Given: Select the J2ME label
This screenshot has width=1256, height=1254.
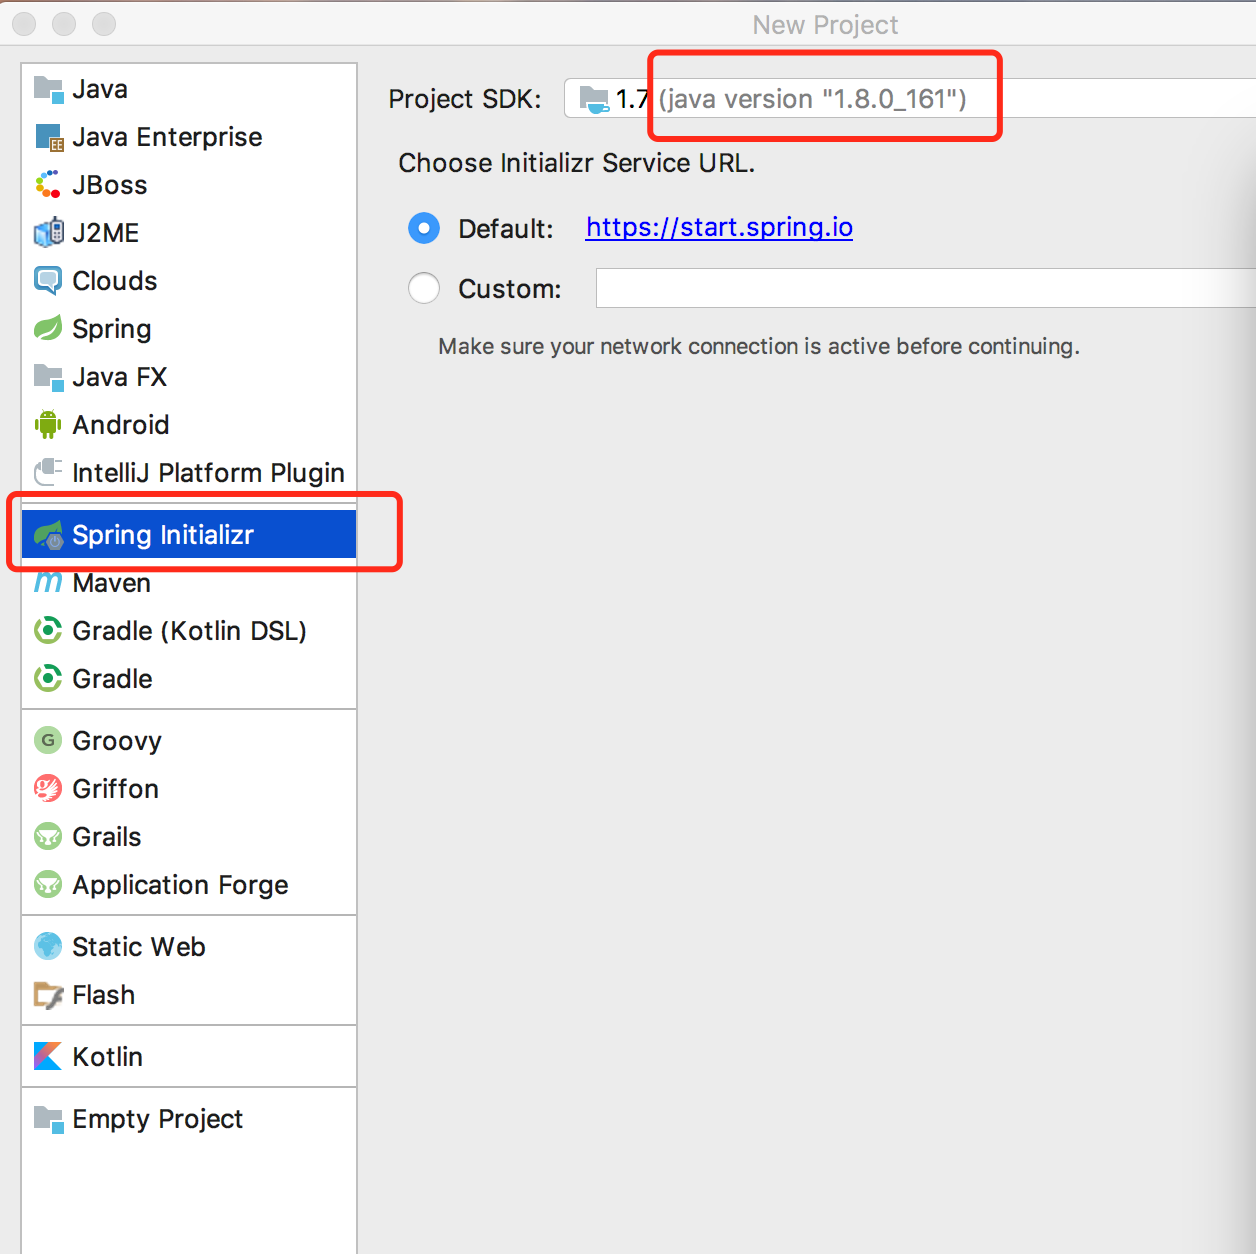Looking at the screenshot, I should pyautogui.click(x=106, y=233).
